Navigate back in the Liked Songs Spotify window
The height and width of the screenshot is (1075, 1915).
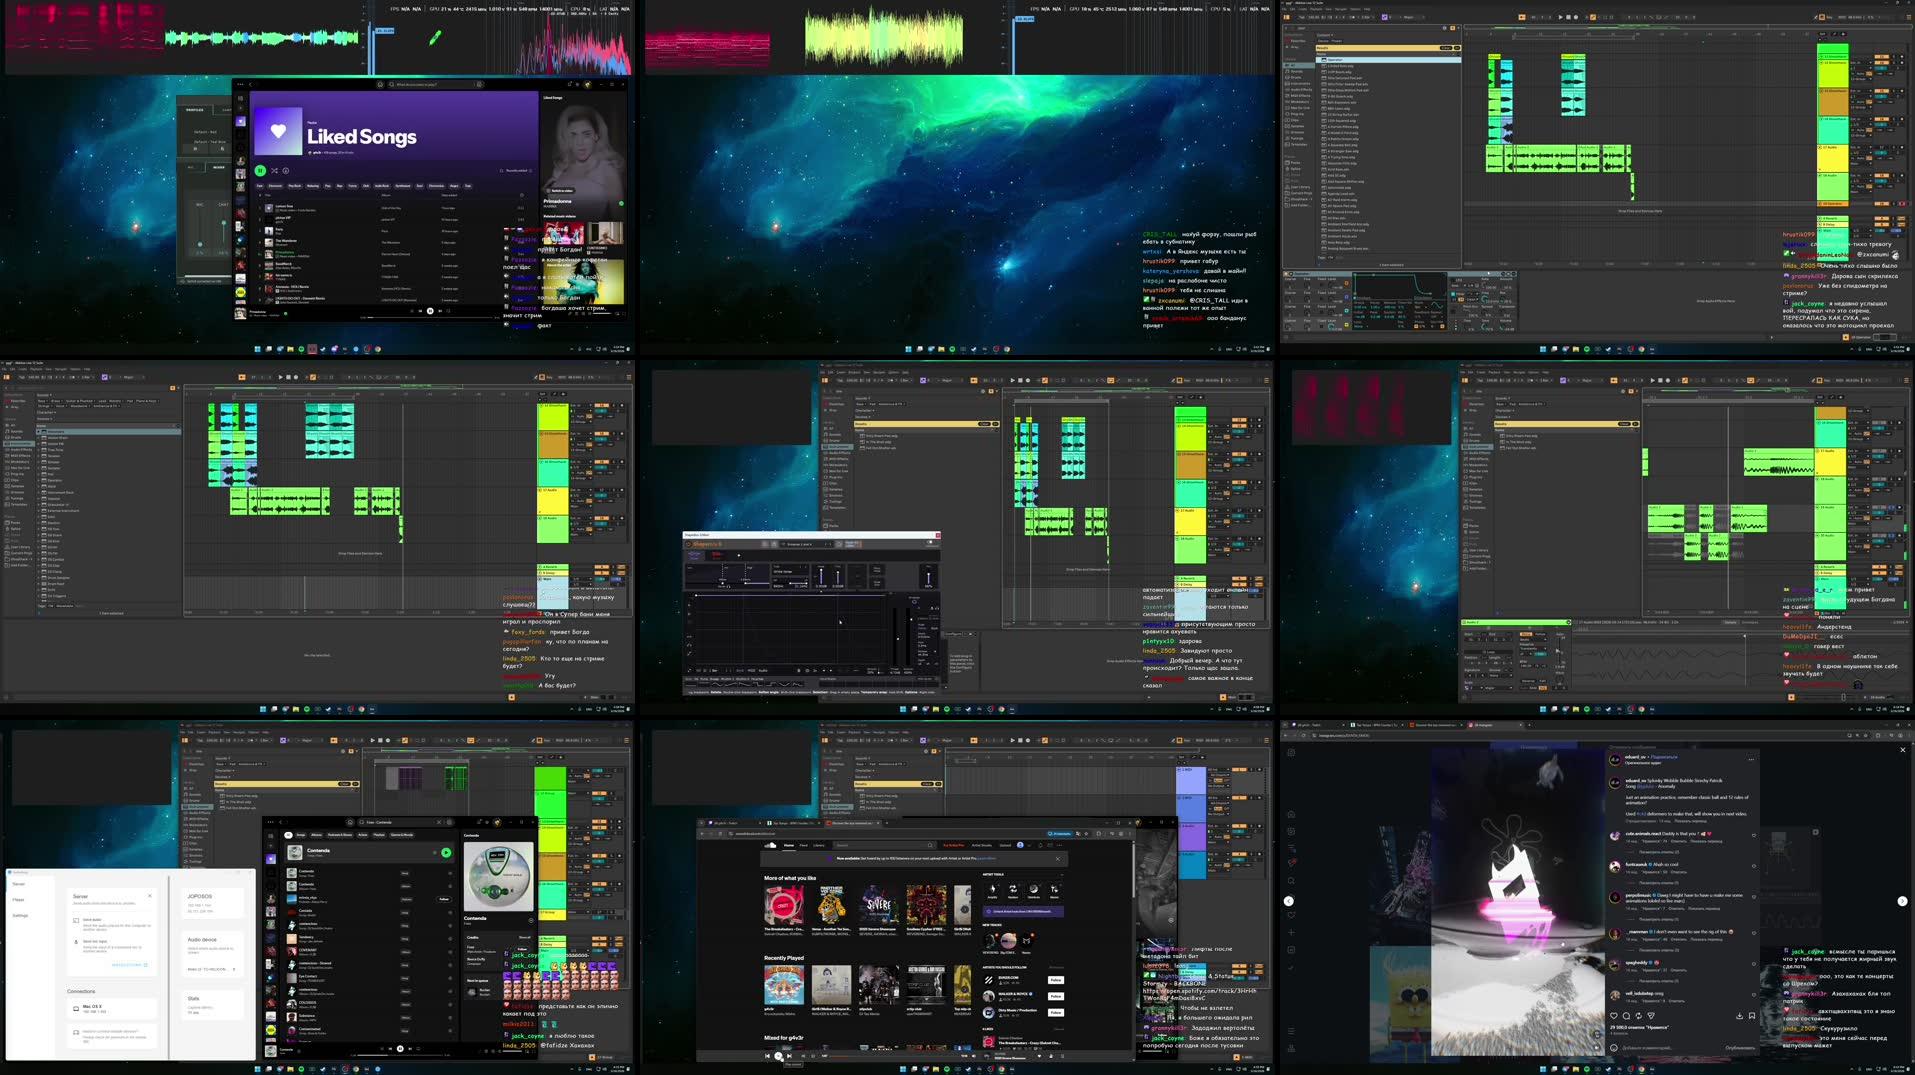250,84
